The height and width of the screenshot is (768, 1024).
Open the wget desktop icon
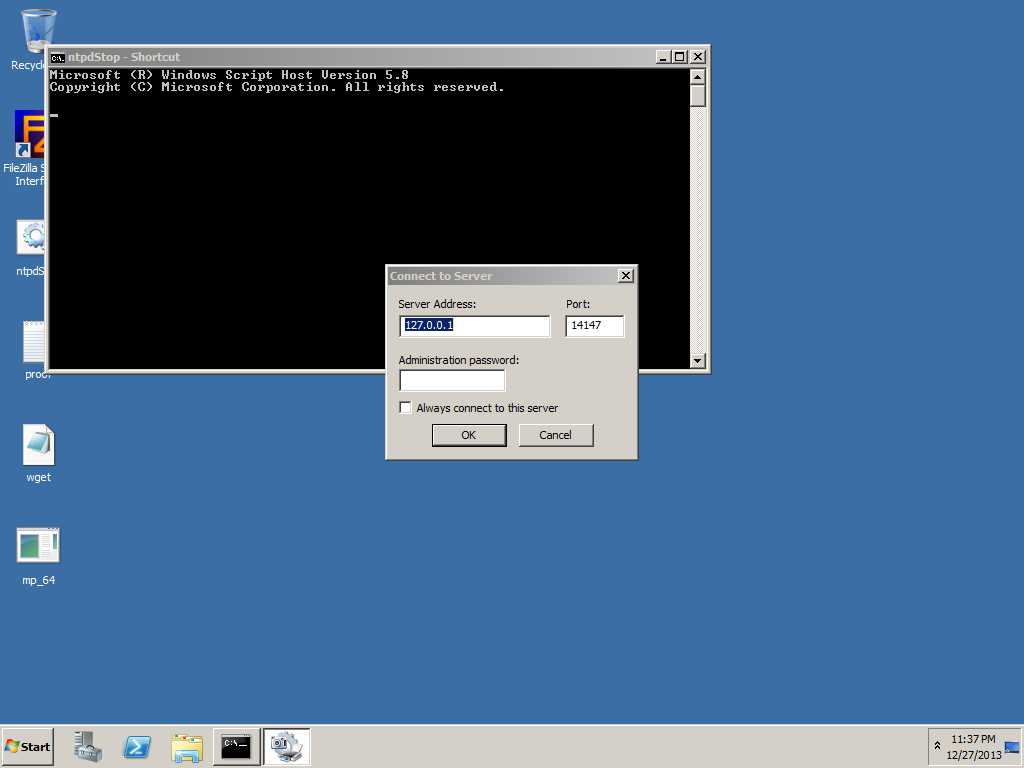coord(39,445)
